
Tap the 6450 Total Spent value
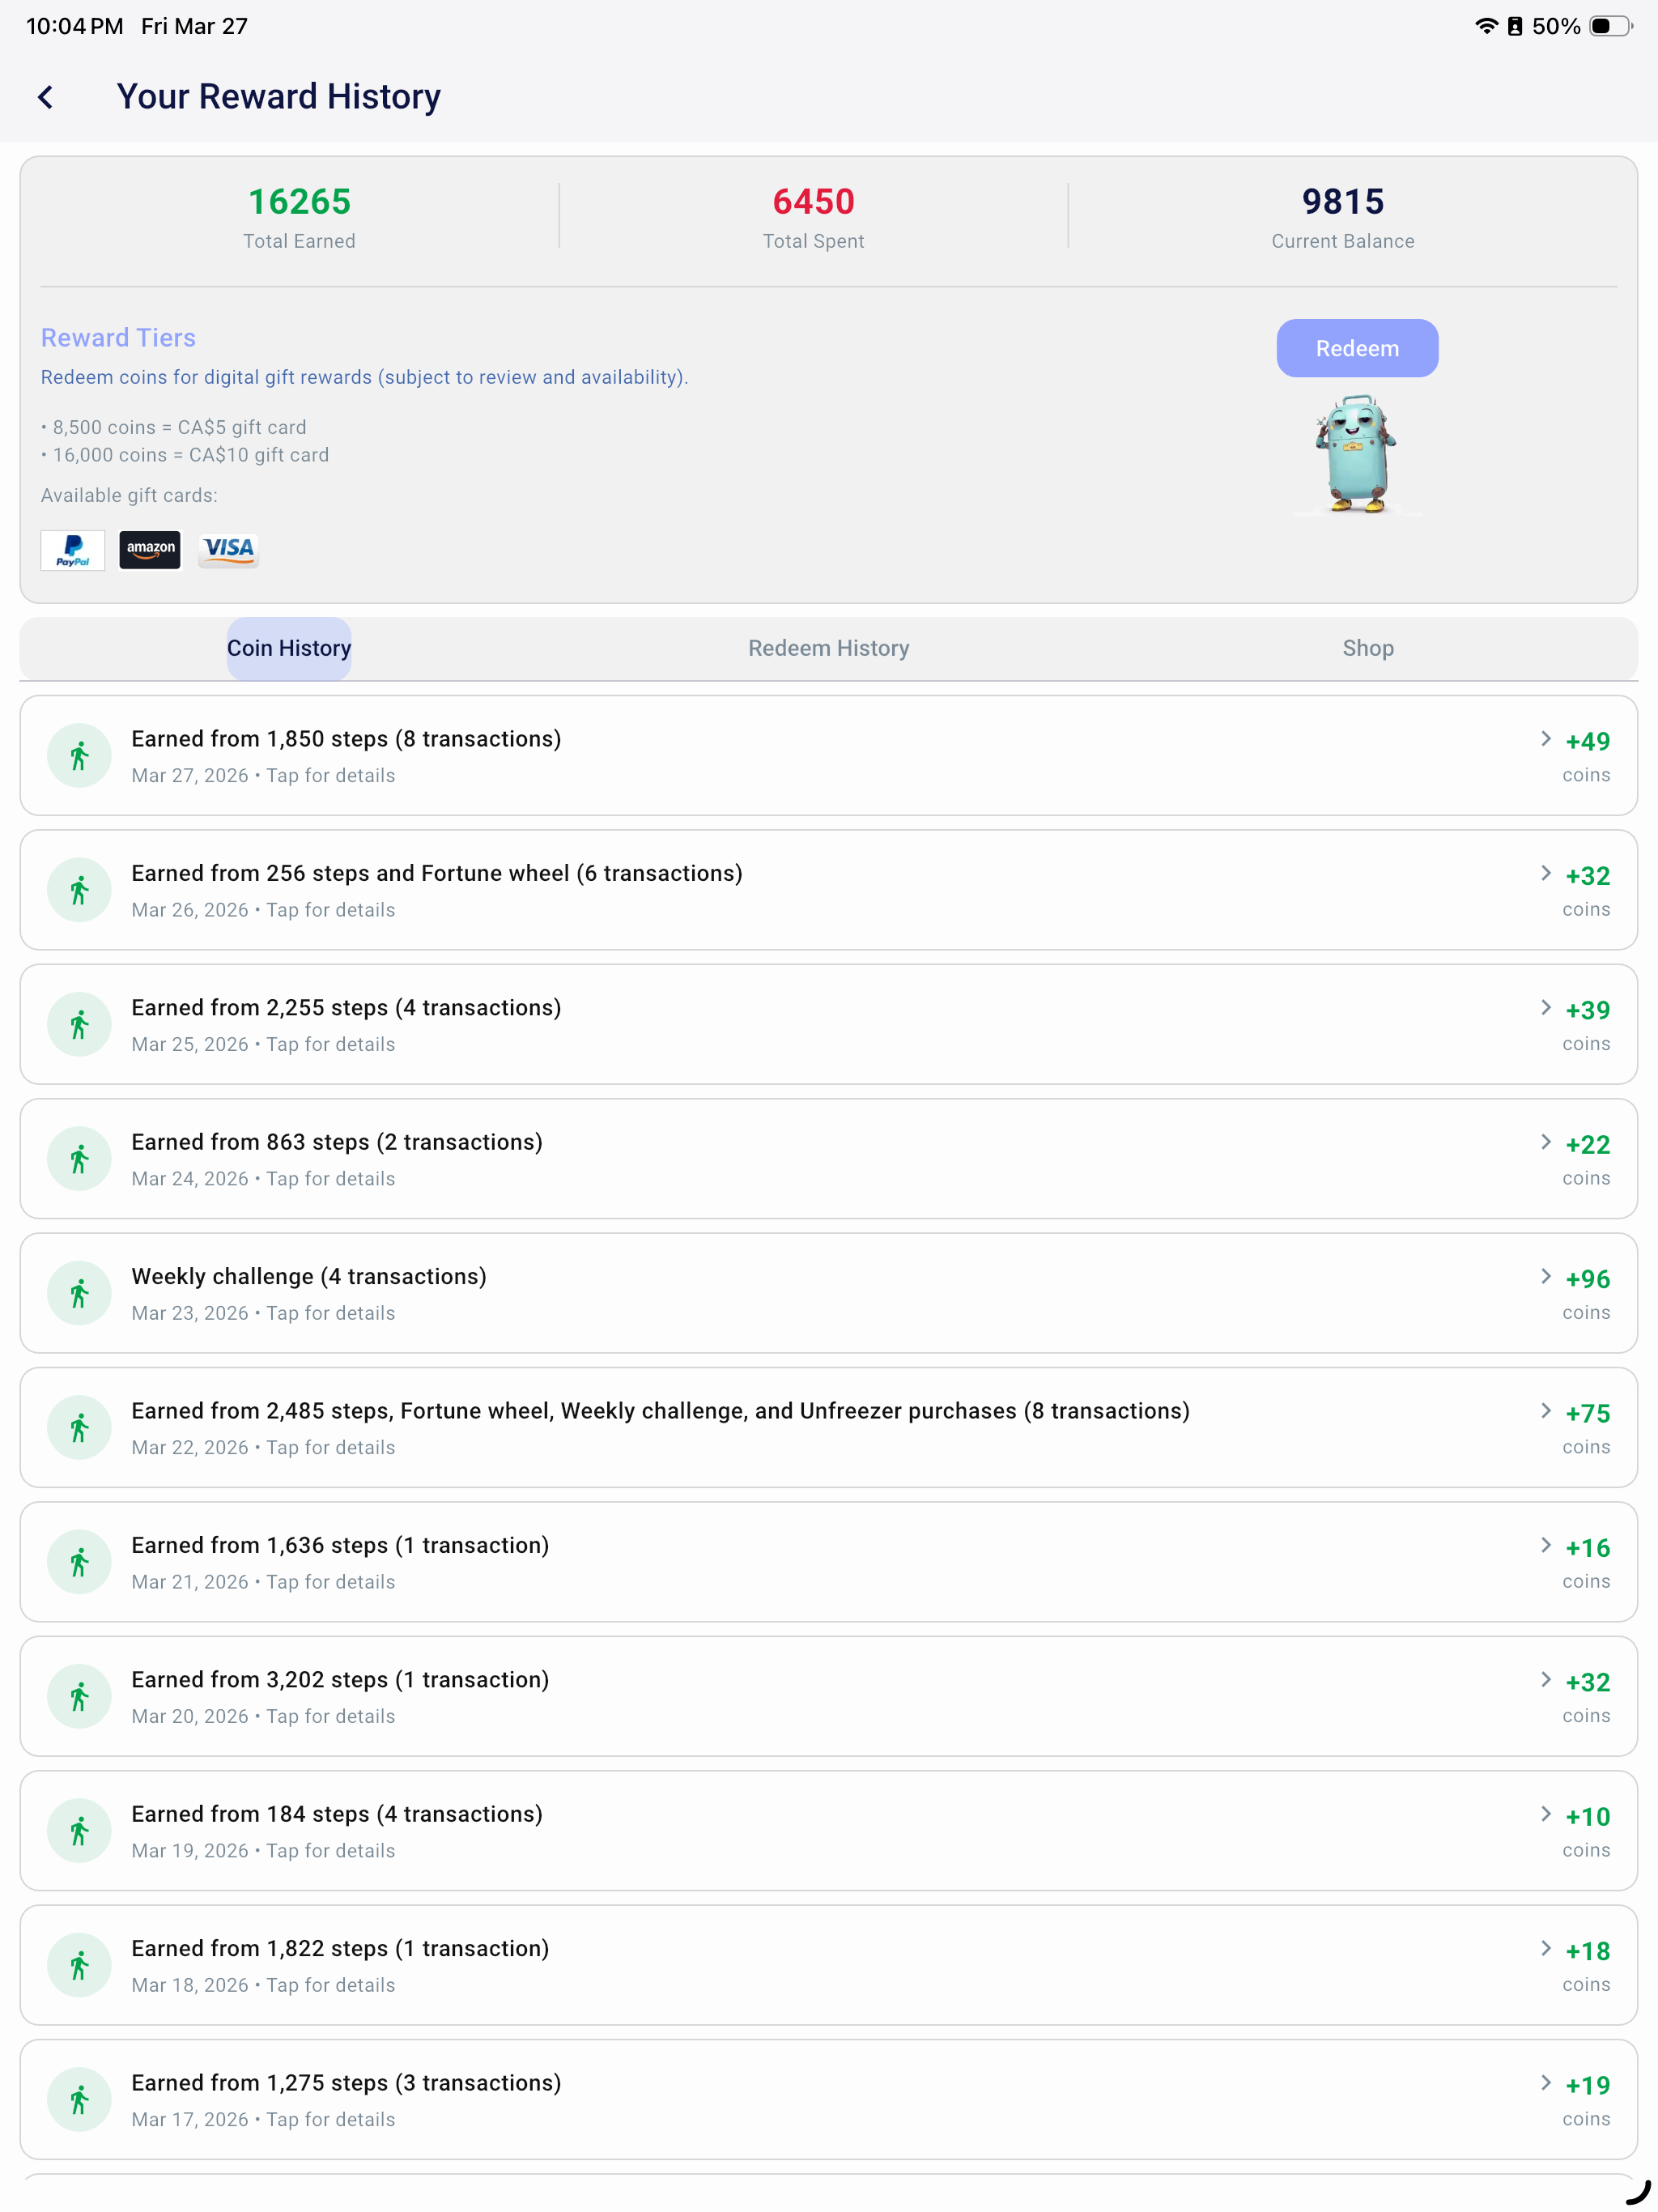813,202
